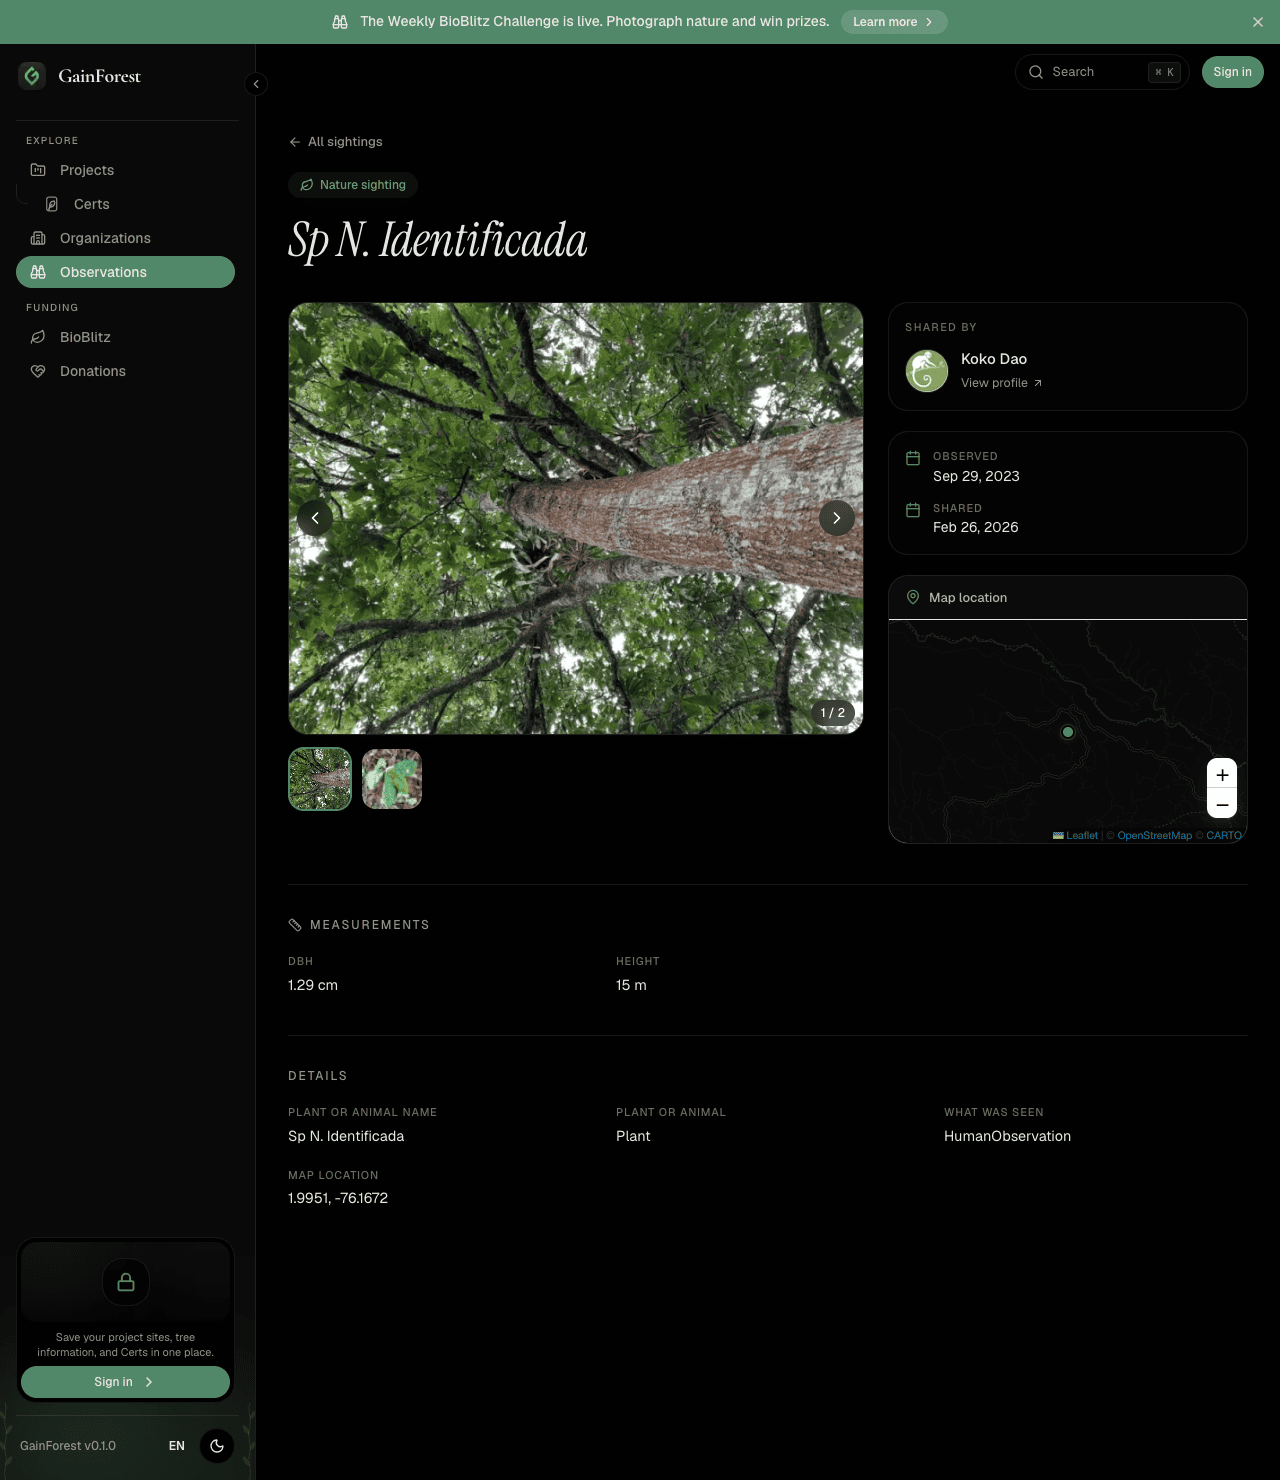Click the green map marker

[x=1068, y=732]
